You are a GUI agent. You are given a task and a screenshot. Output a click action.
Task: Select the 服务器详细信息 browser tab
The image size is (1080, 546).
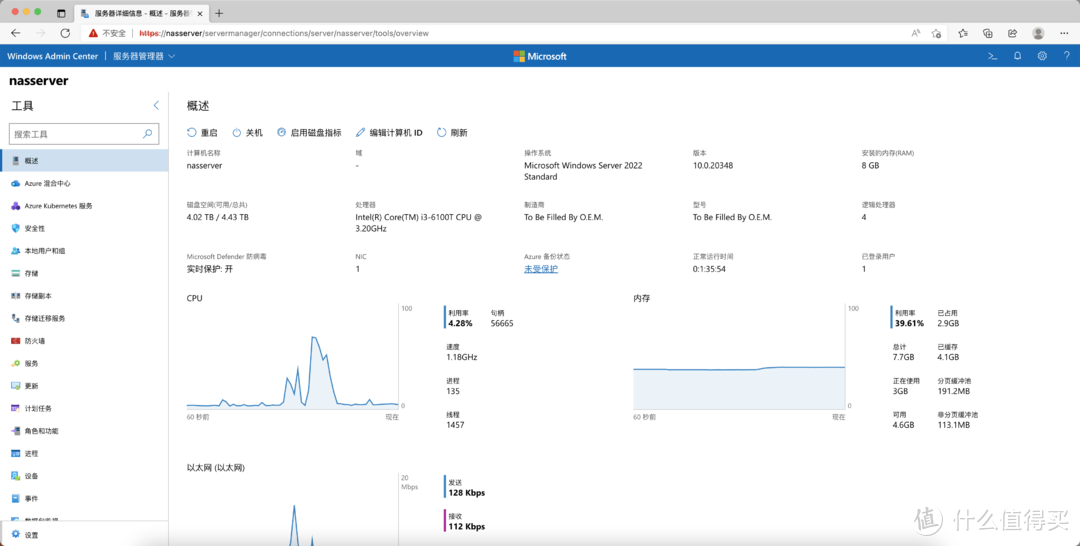[141, 13]
